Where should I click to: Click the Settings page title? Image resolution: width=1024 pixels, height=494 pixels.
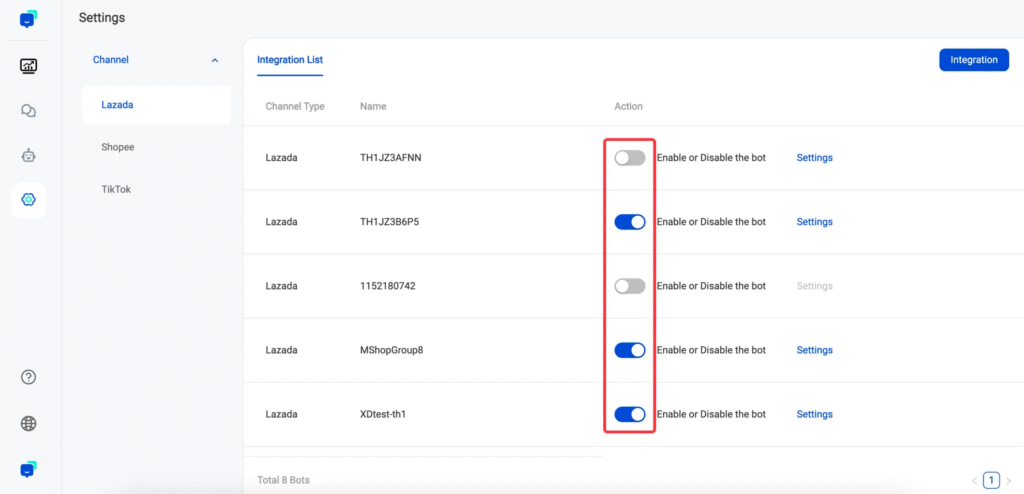[102, 18]
